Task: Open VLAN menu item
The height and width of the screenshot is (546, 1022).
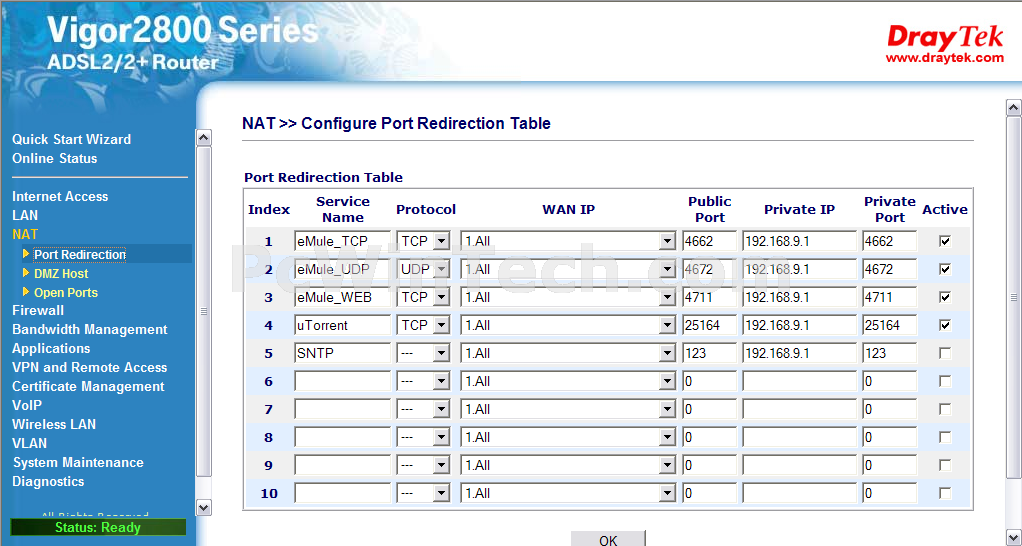Action: 29,443
